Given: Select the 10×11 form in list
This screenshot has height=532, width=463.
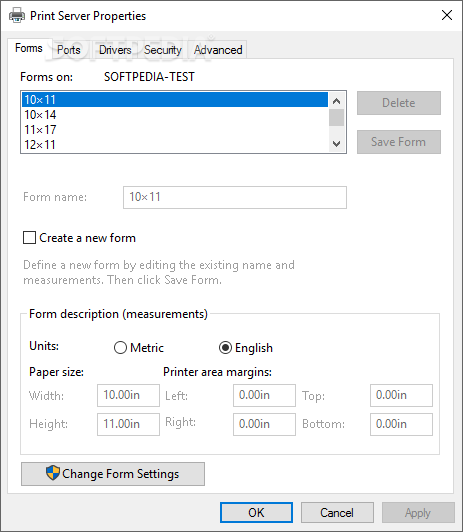Looking at the screenshot, I should click(x=175, y=100).
